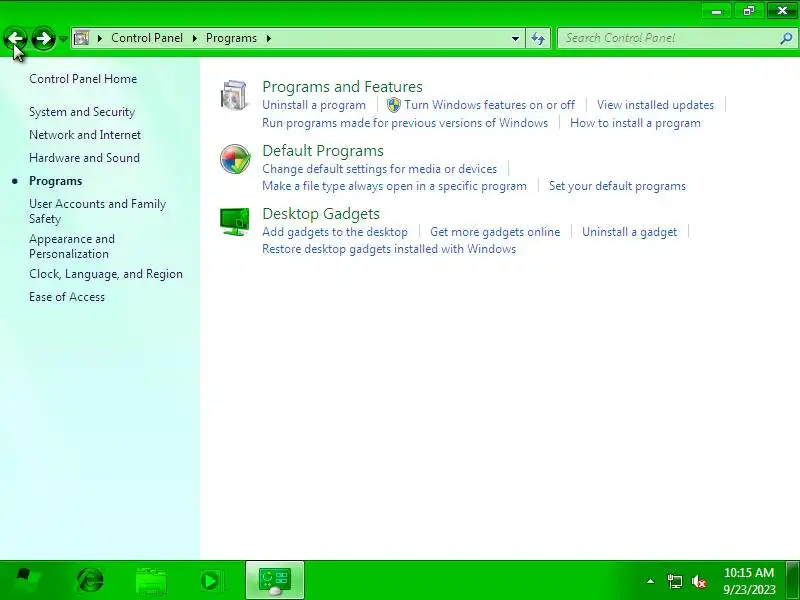This screenshot has height=600, width=800.
Task: Click the shield icon beside Windows features
Action: (394, 105)
